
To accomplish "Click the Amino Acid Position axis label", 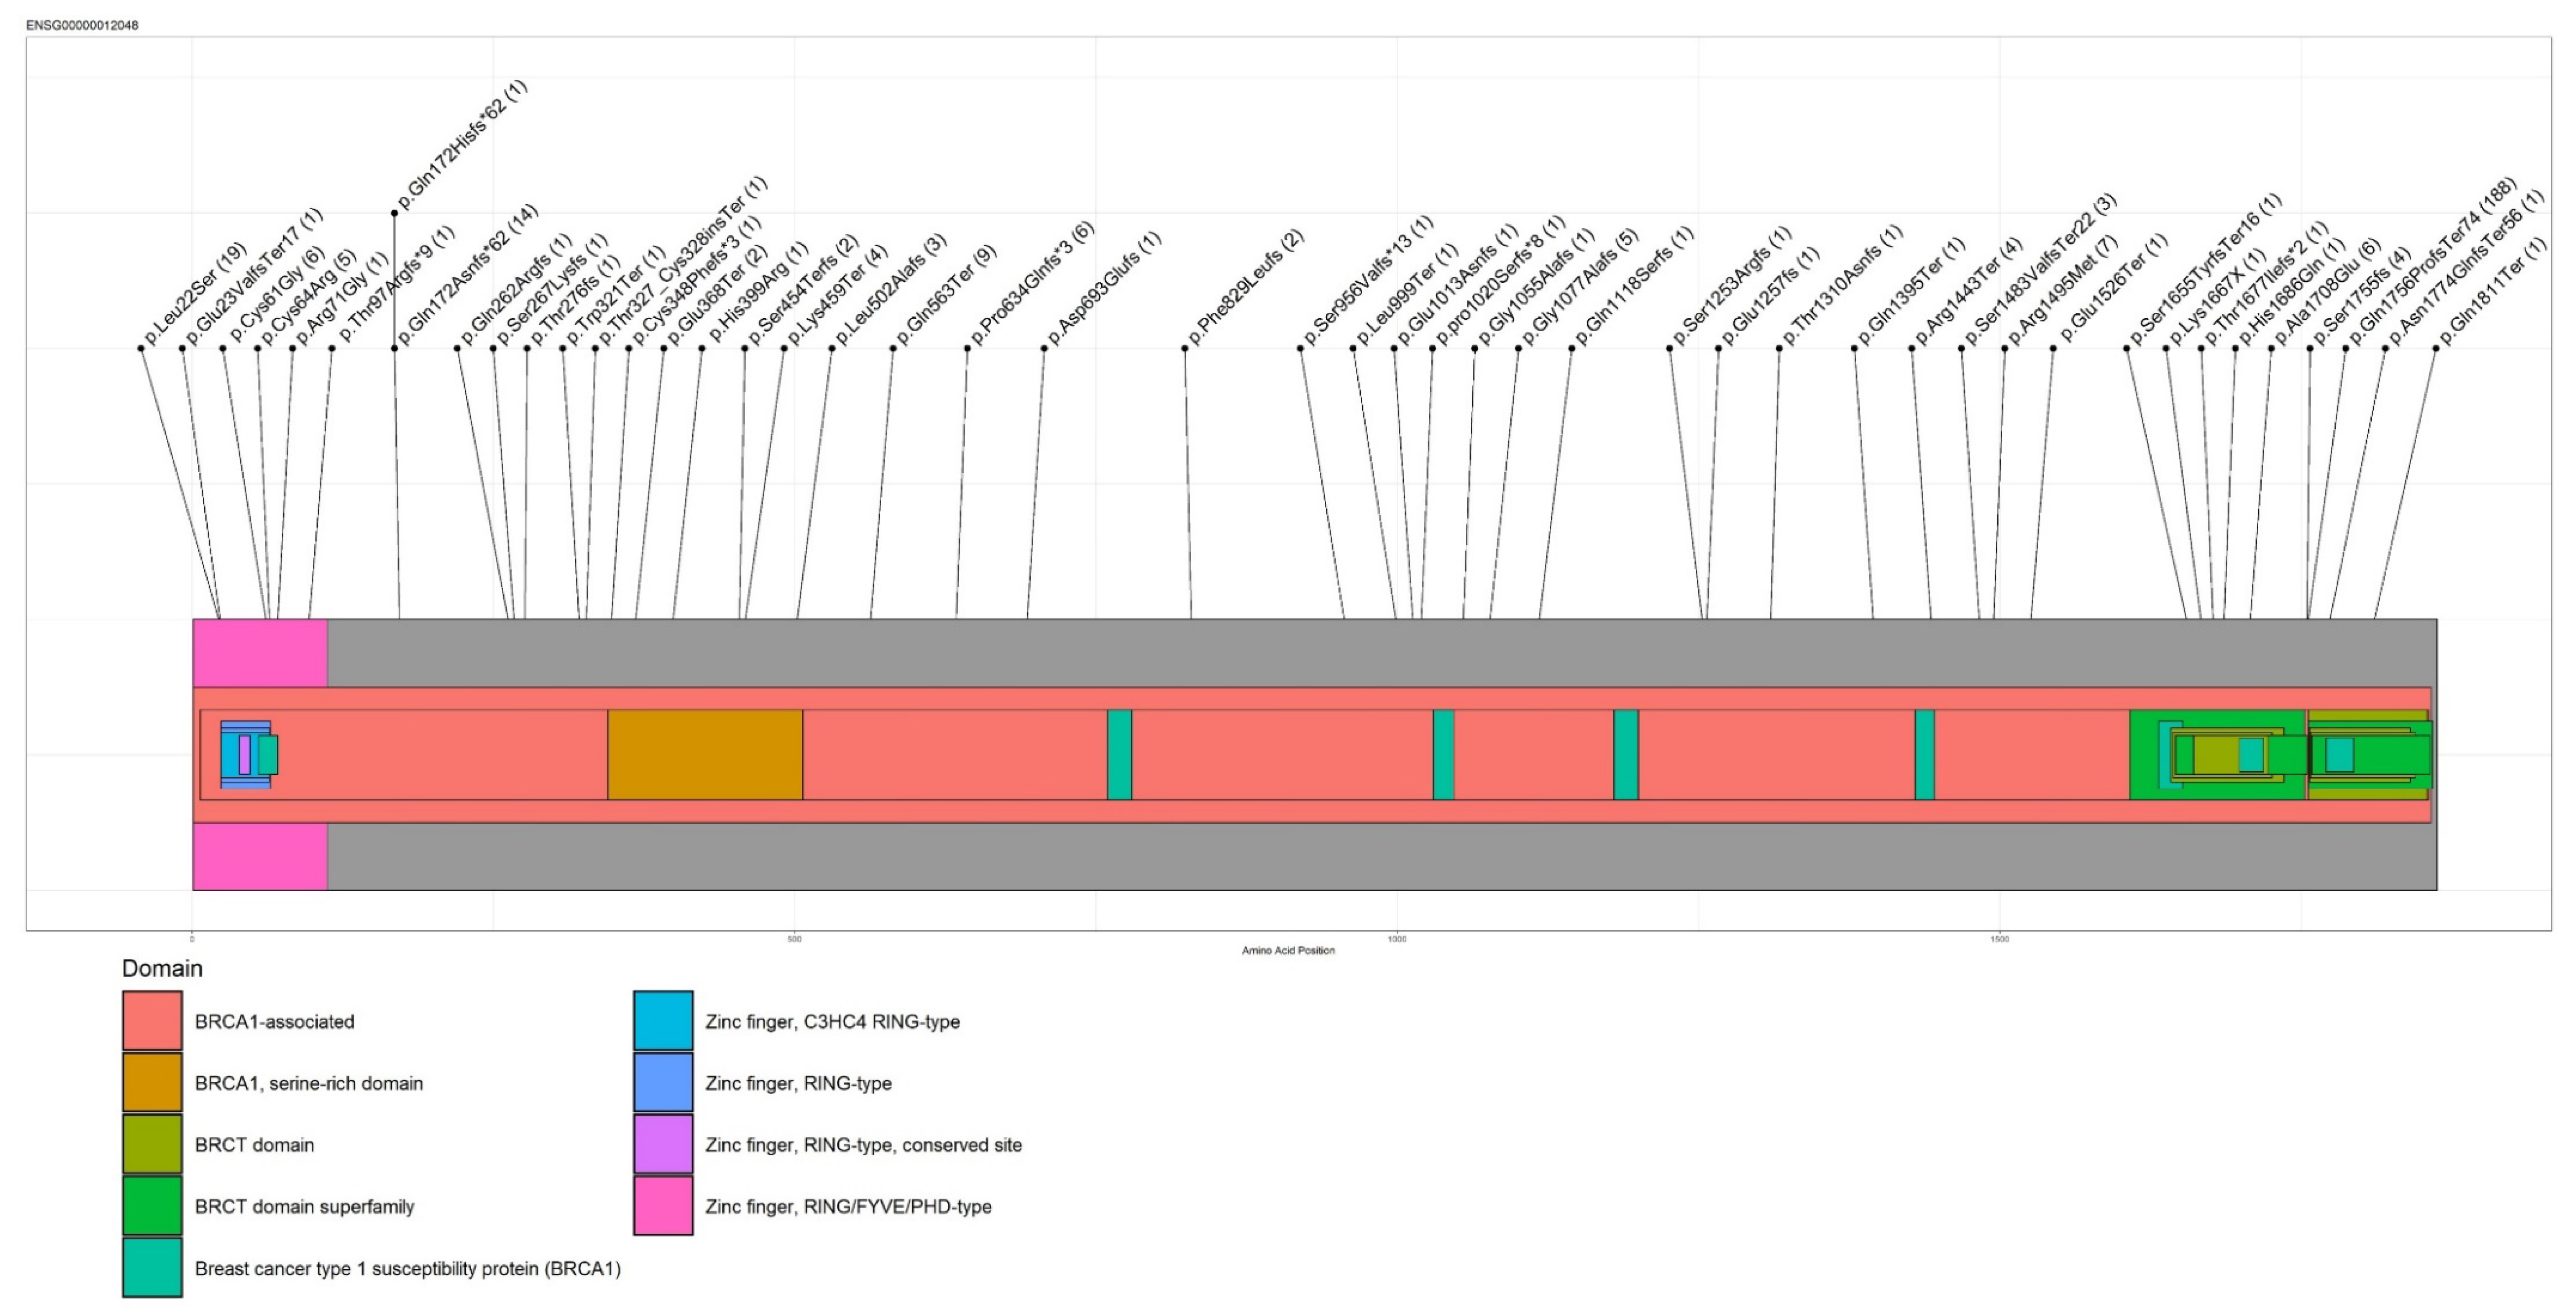I will (1288, 950).
